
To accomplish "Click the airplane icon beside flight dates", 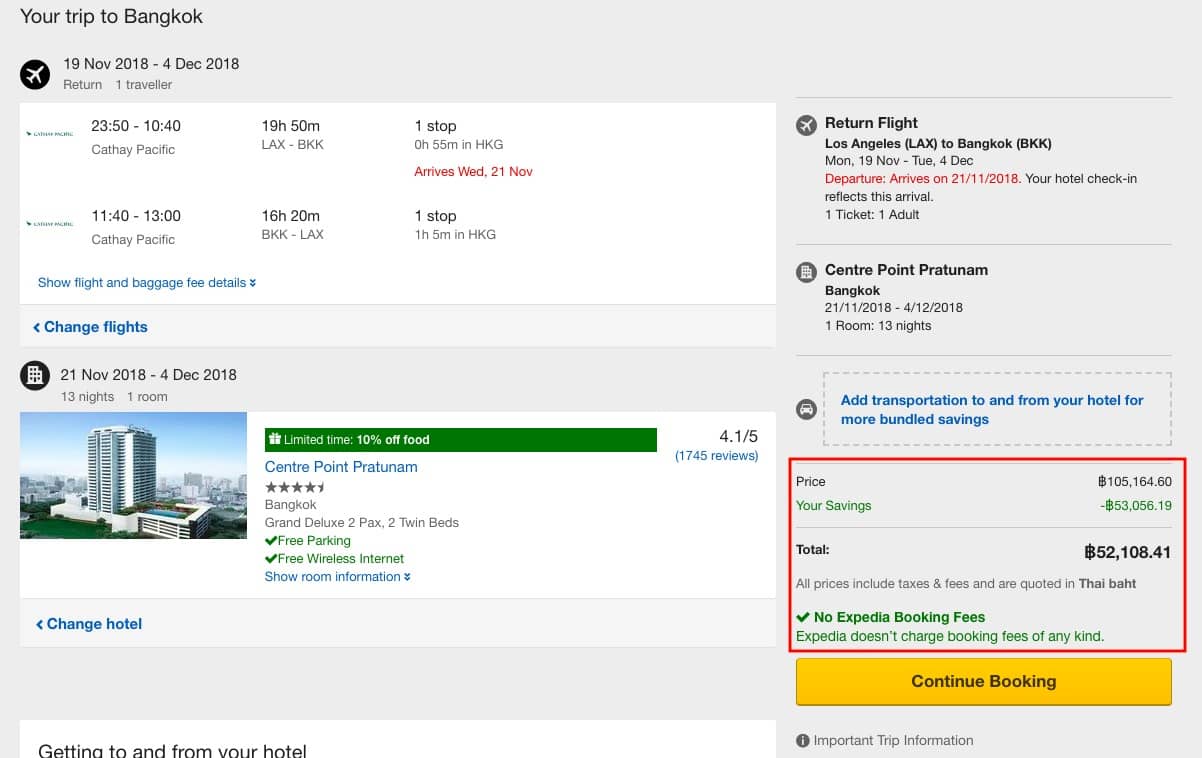I will point(35,74).
